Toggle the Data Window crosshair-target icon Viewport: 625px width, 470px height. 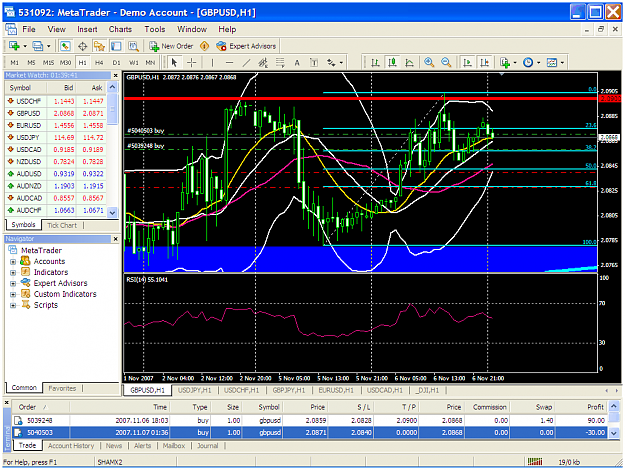(83, 46)
